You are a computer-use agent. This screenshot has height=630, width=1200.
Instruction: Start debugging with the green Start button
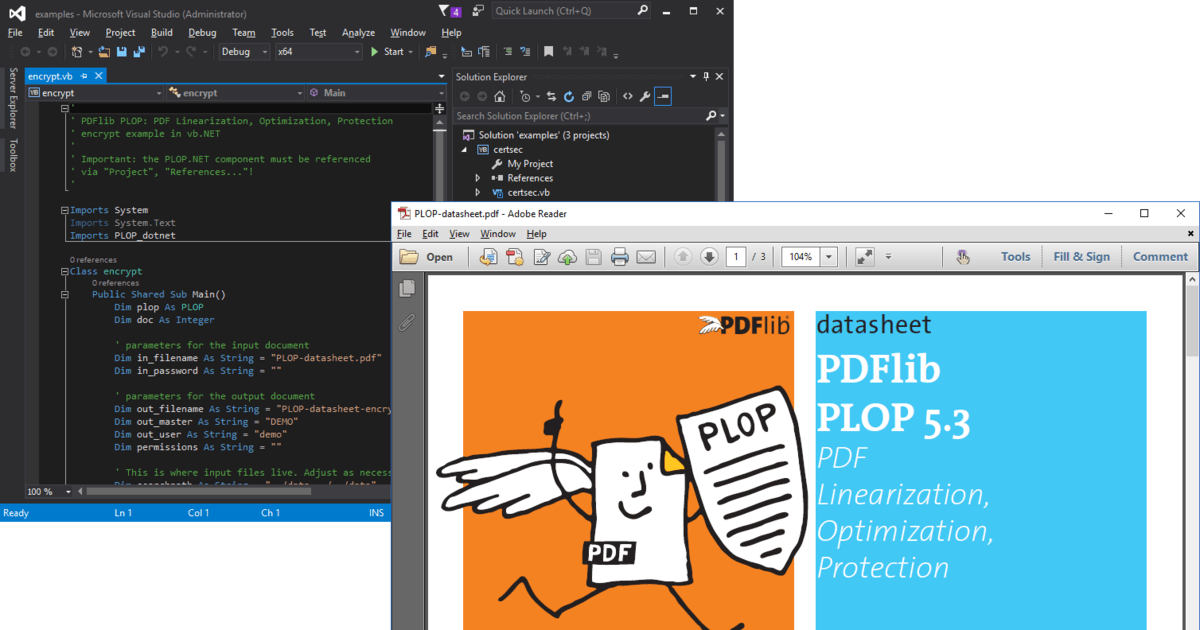tap(374, 51)
